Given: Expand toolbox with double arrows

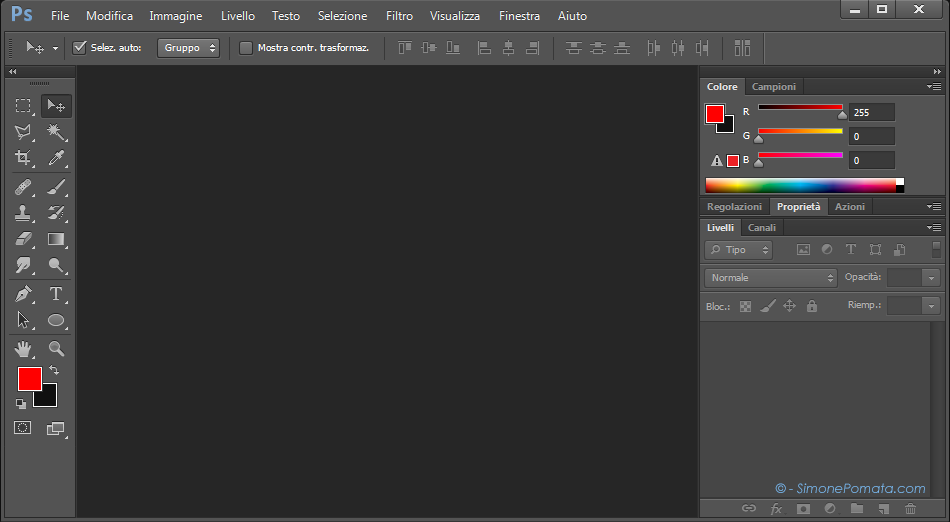Looking at the screenshot, I should click(13, 71).
